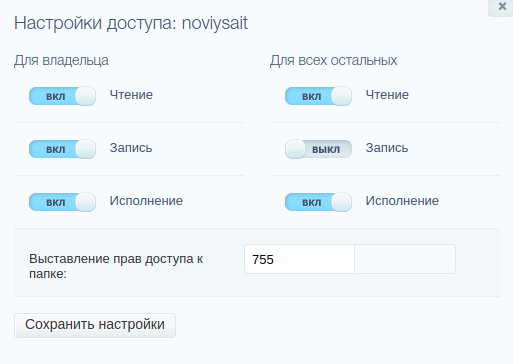The width and height of the screenshot is (513, 364).
Task: Click the permissions field containing 755
Action: [x=299, y=259]
